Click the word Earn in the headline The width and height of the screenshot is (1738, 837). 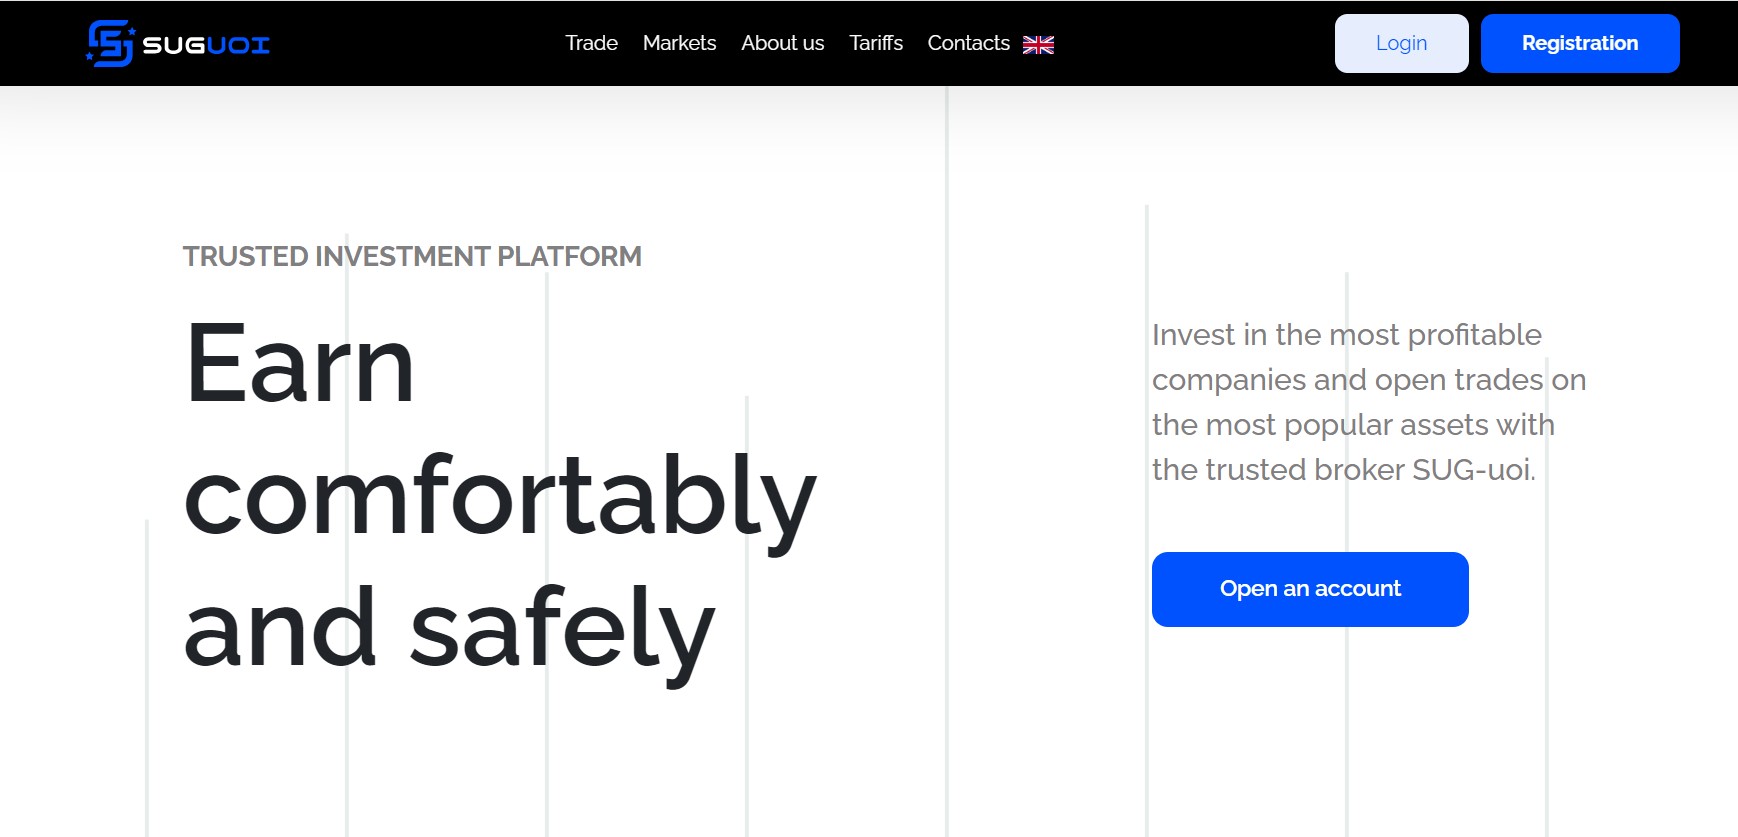300,365
